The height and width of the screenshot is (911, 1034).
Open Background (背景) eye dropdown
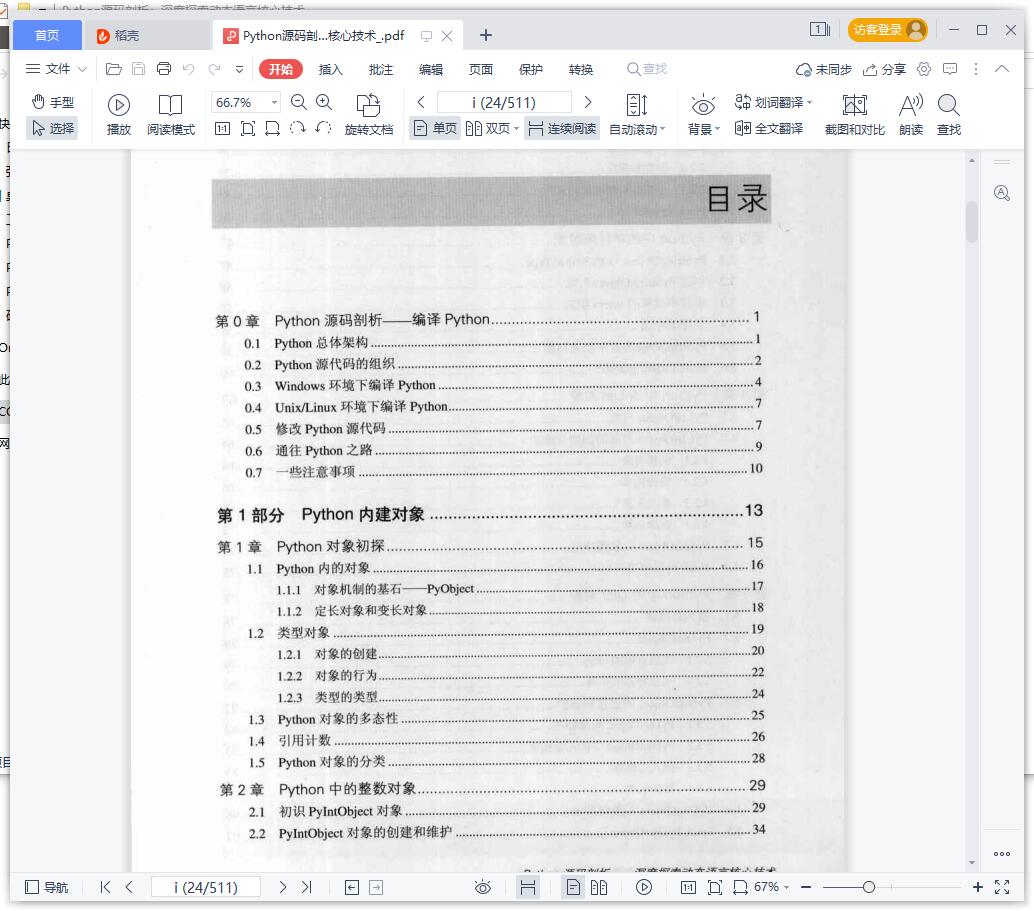pos(704,115)
